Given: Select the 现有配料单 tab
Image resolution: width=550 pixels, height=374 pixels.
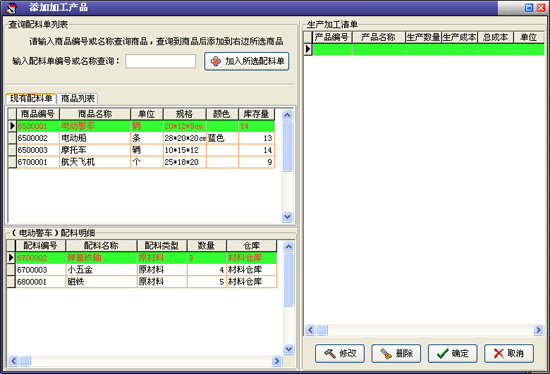Looking at the screenshot, I should [x=31, y=98].
